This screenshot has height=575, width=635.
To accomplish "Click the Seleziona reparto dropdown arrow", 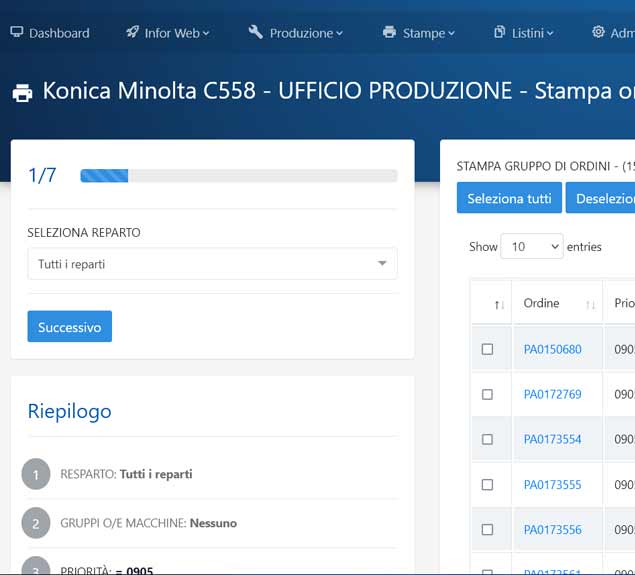I will point(381,263).
